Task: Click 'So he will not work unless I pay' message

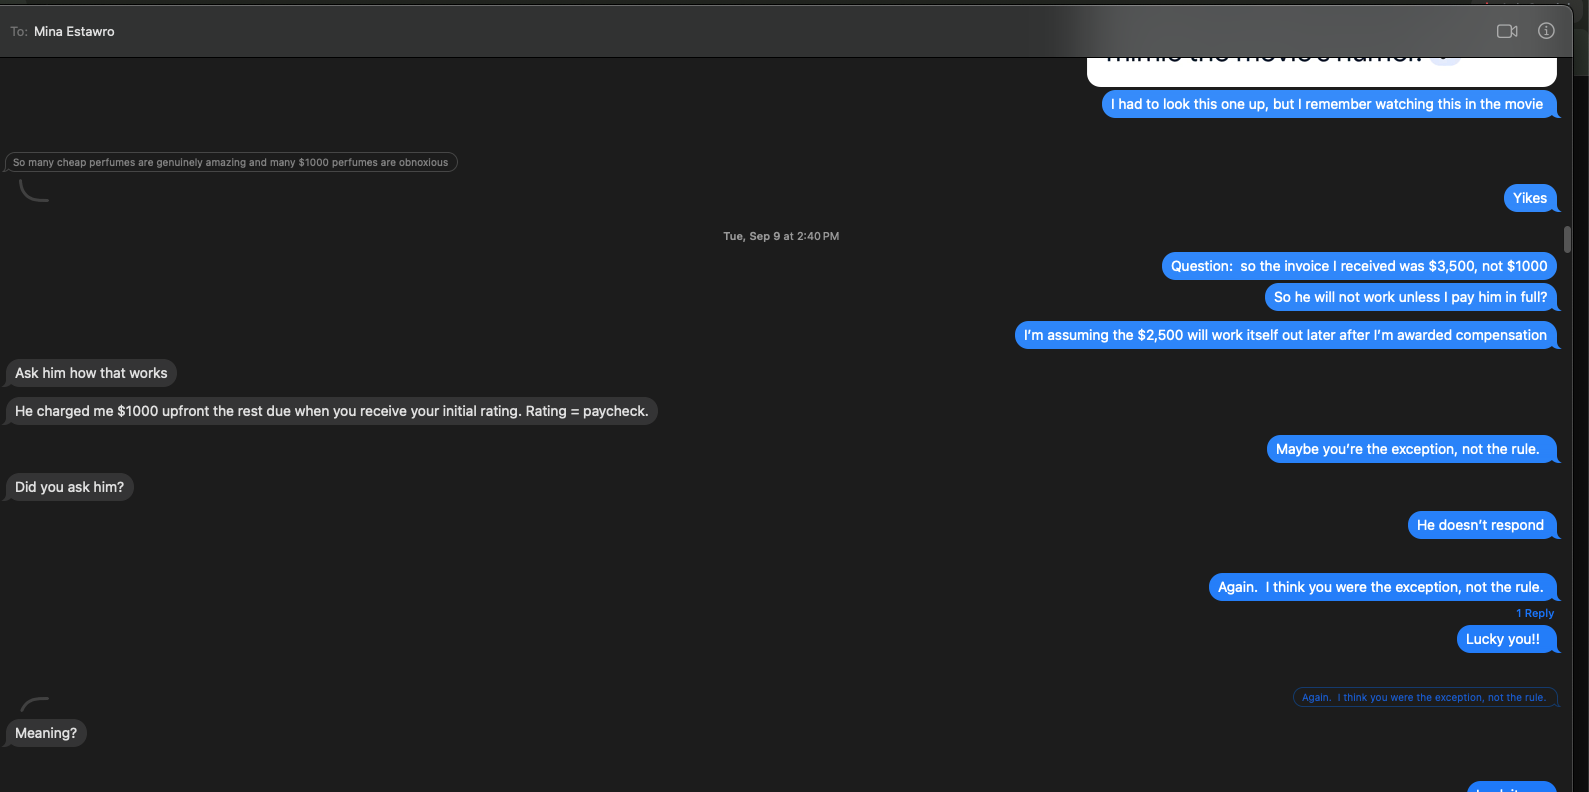Action: (x=1410, y=297)
